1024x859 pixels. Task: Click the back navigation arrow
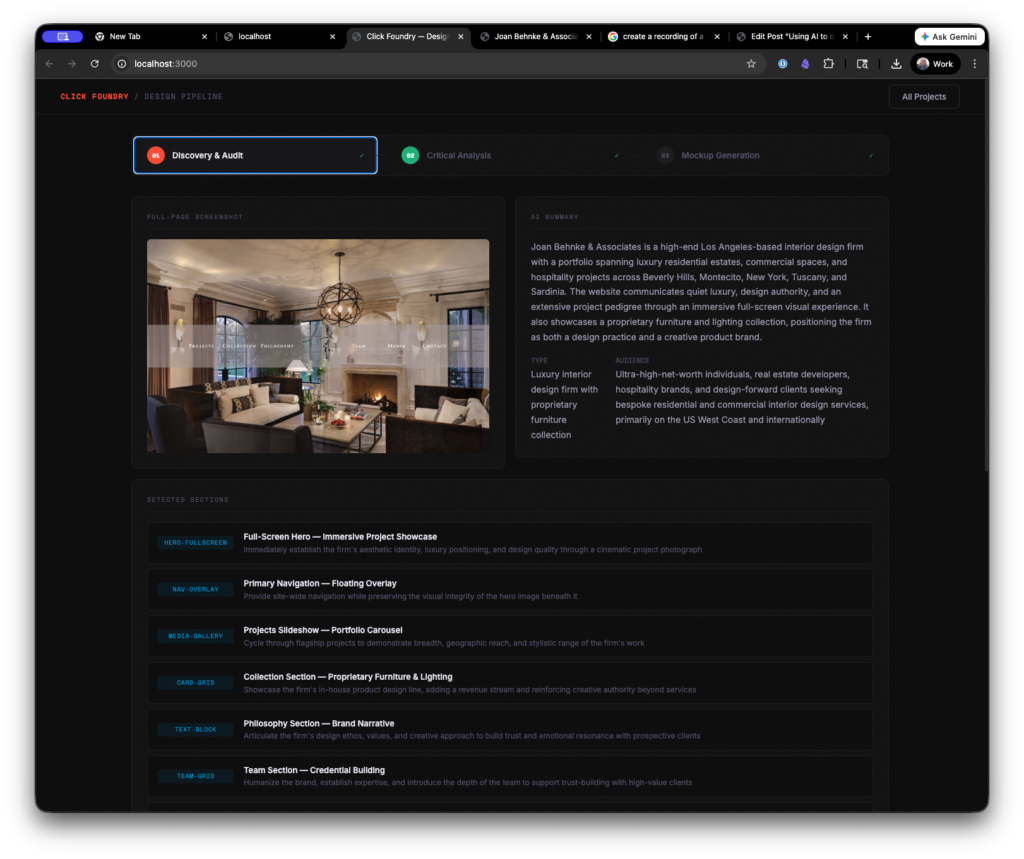click(x=50, y=64)
